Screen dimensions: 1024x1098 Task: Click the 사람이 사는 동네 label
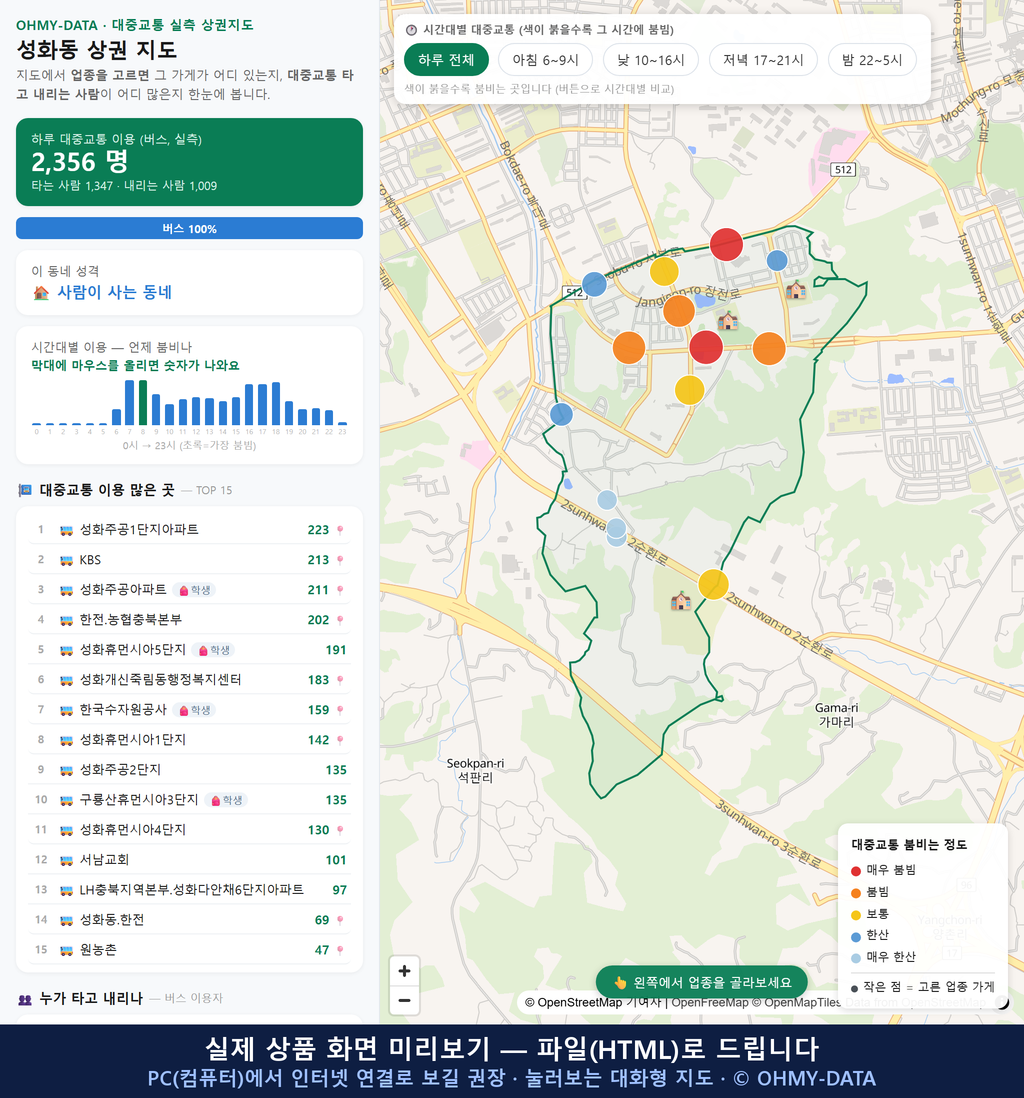(115, 293)
